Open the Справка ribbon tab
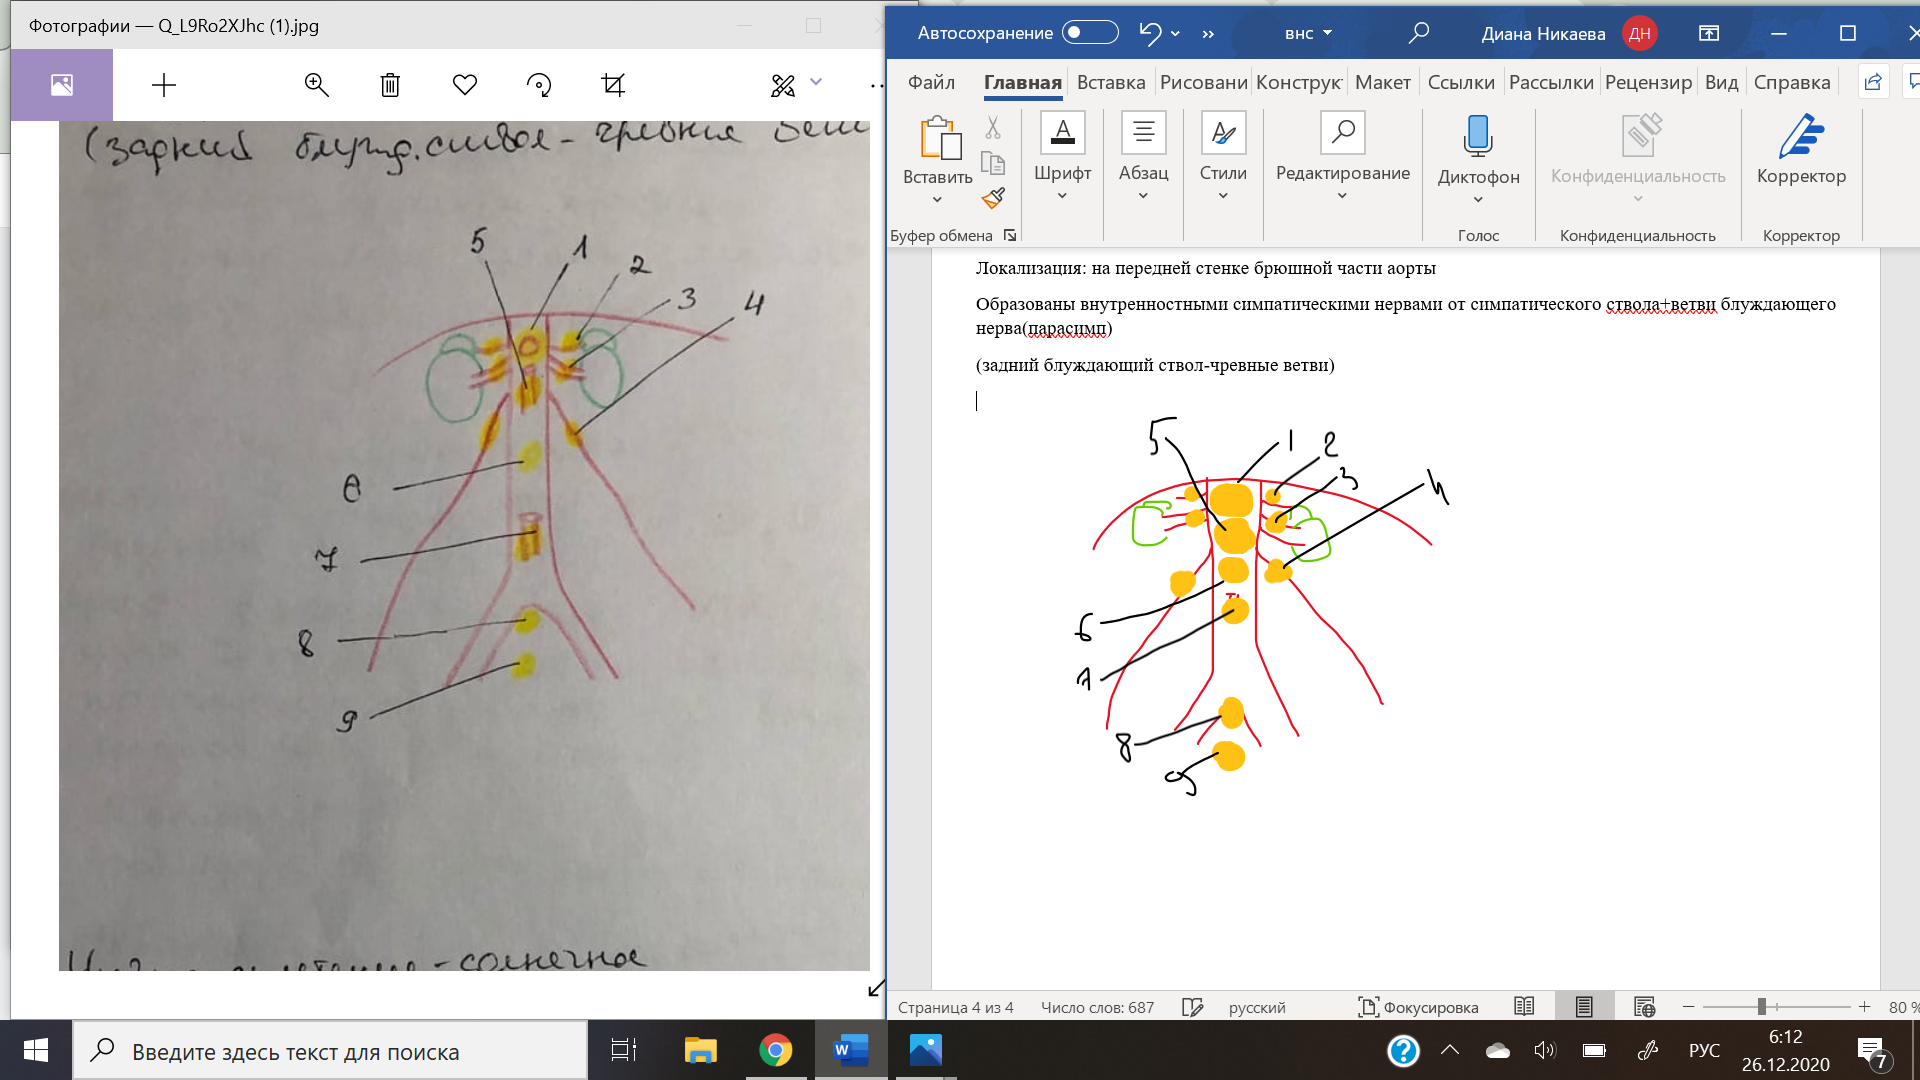Image resolution: width=1920 pixels, height=1080 pixels. tap(1792, 82)
